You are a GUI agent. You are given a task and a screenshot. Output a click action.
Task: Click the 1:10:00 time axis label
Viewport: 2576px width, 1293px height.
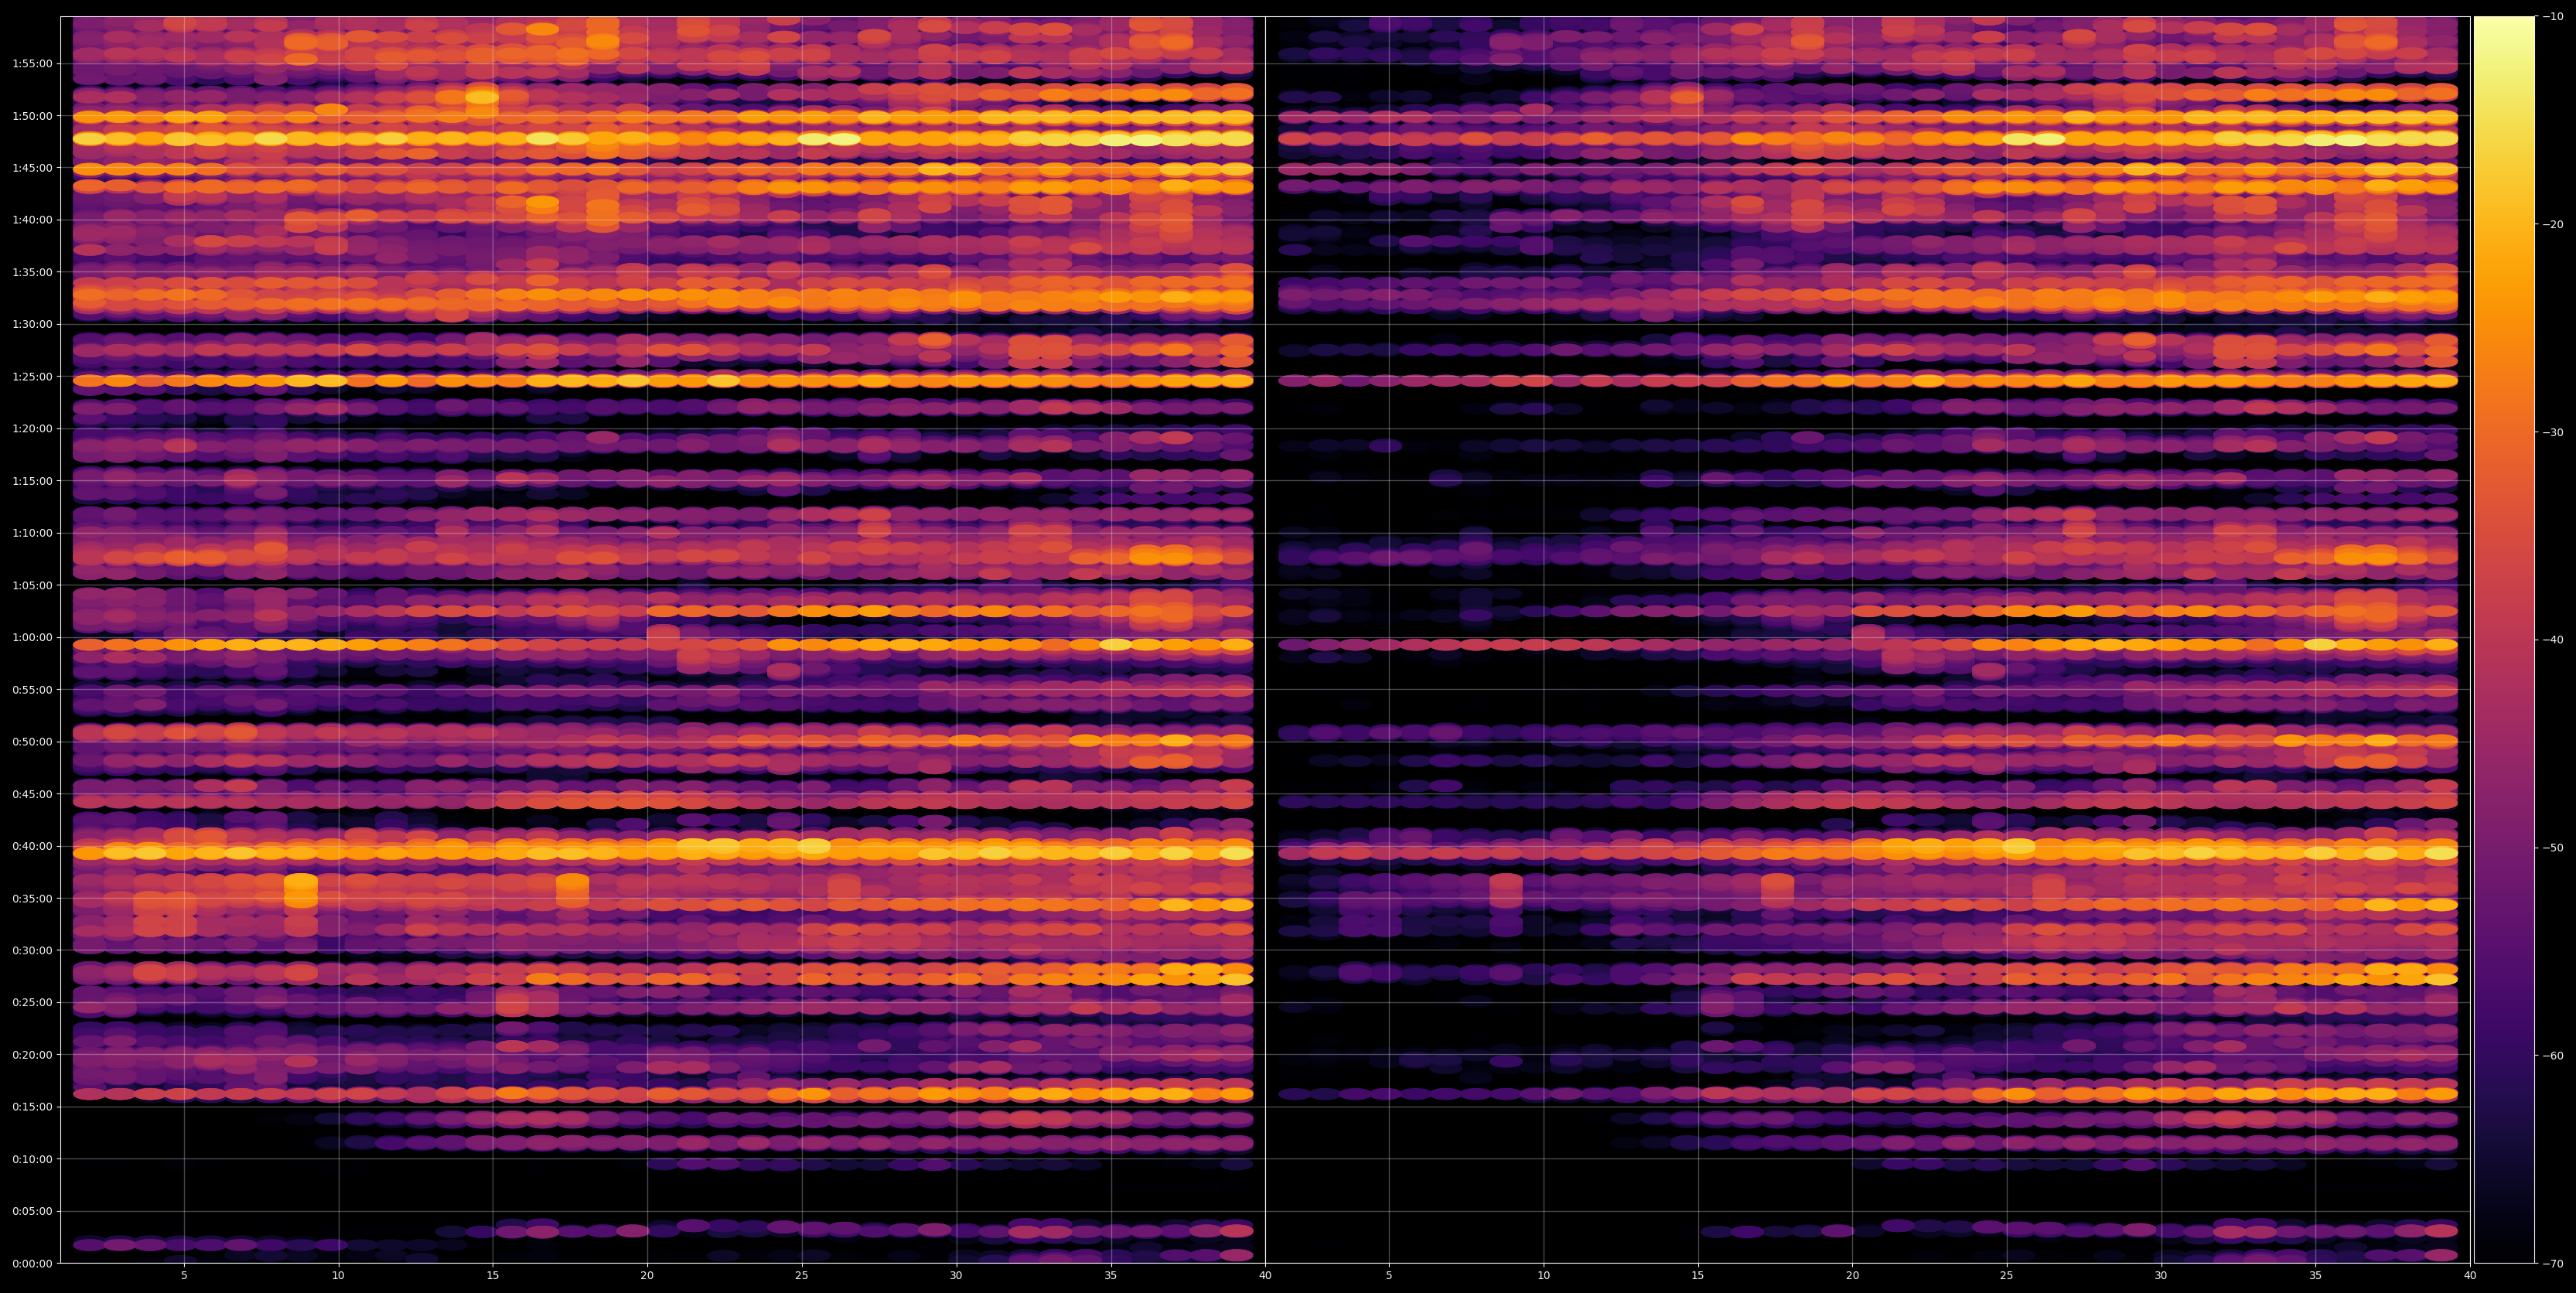pyautogui.click(x=32, y=533)
